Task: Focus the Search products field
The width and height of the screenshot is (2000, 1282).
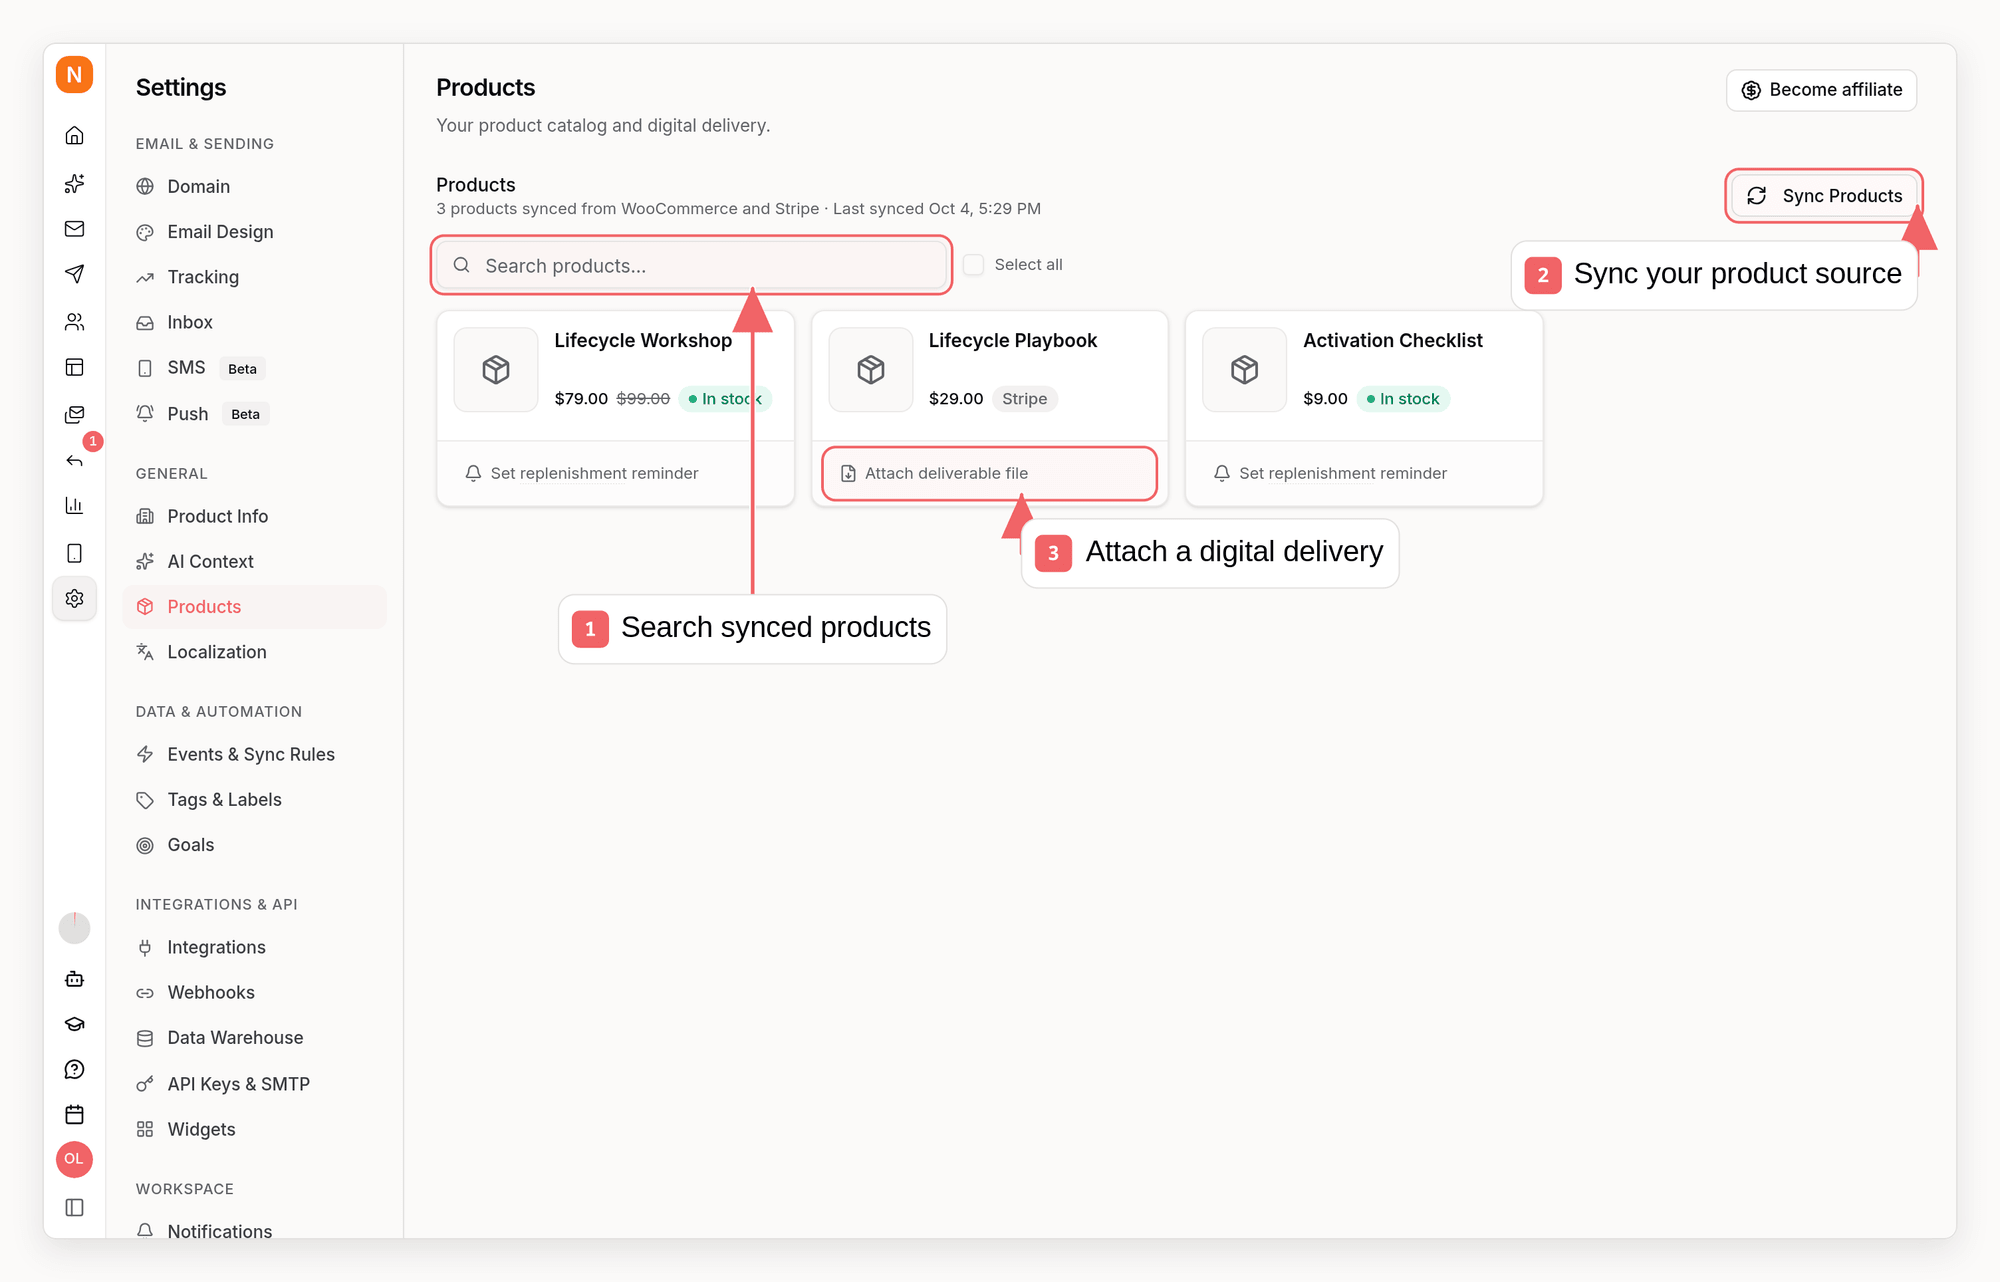Action: [691, 266]
